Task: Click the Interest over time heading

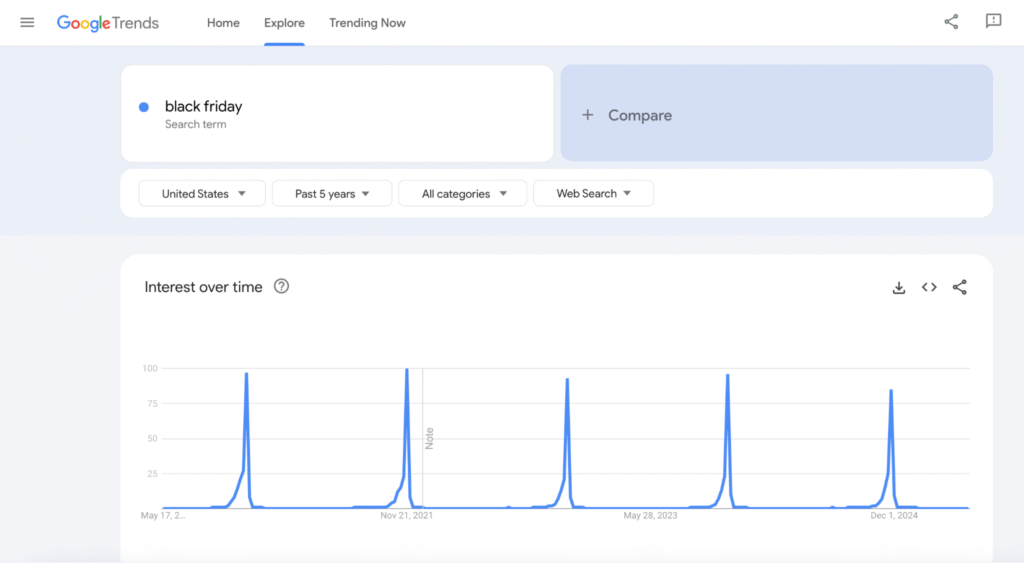Action: coord(203,287)
